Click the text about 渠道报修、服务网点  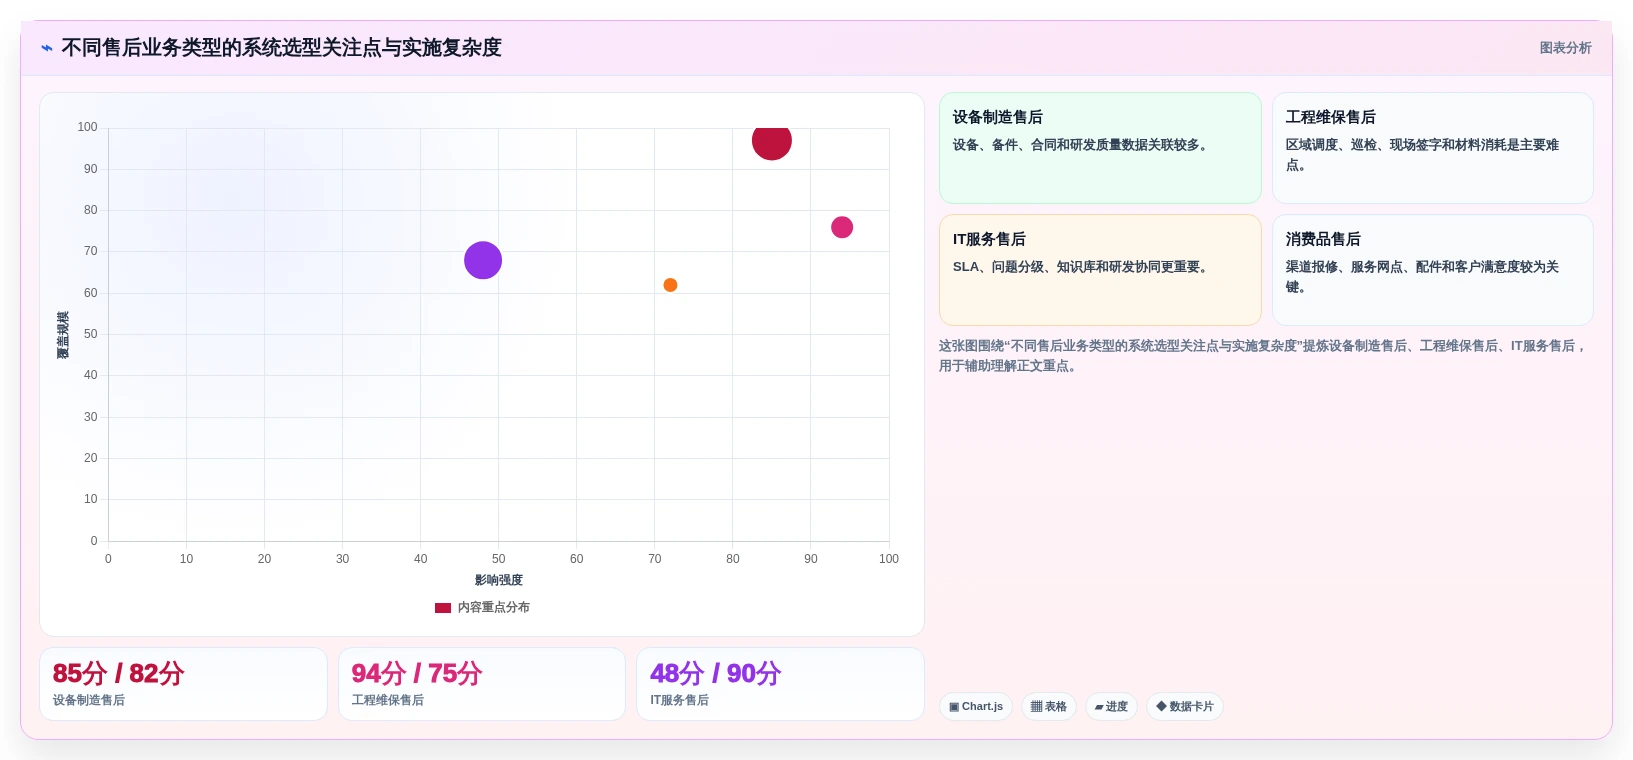1422,277
